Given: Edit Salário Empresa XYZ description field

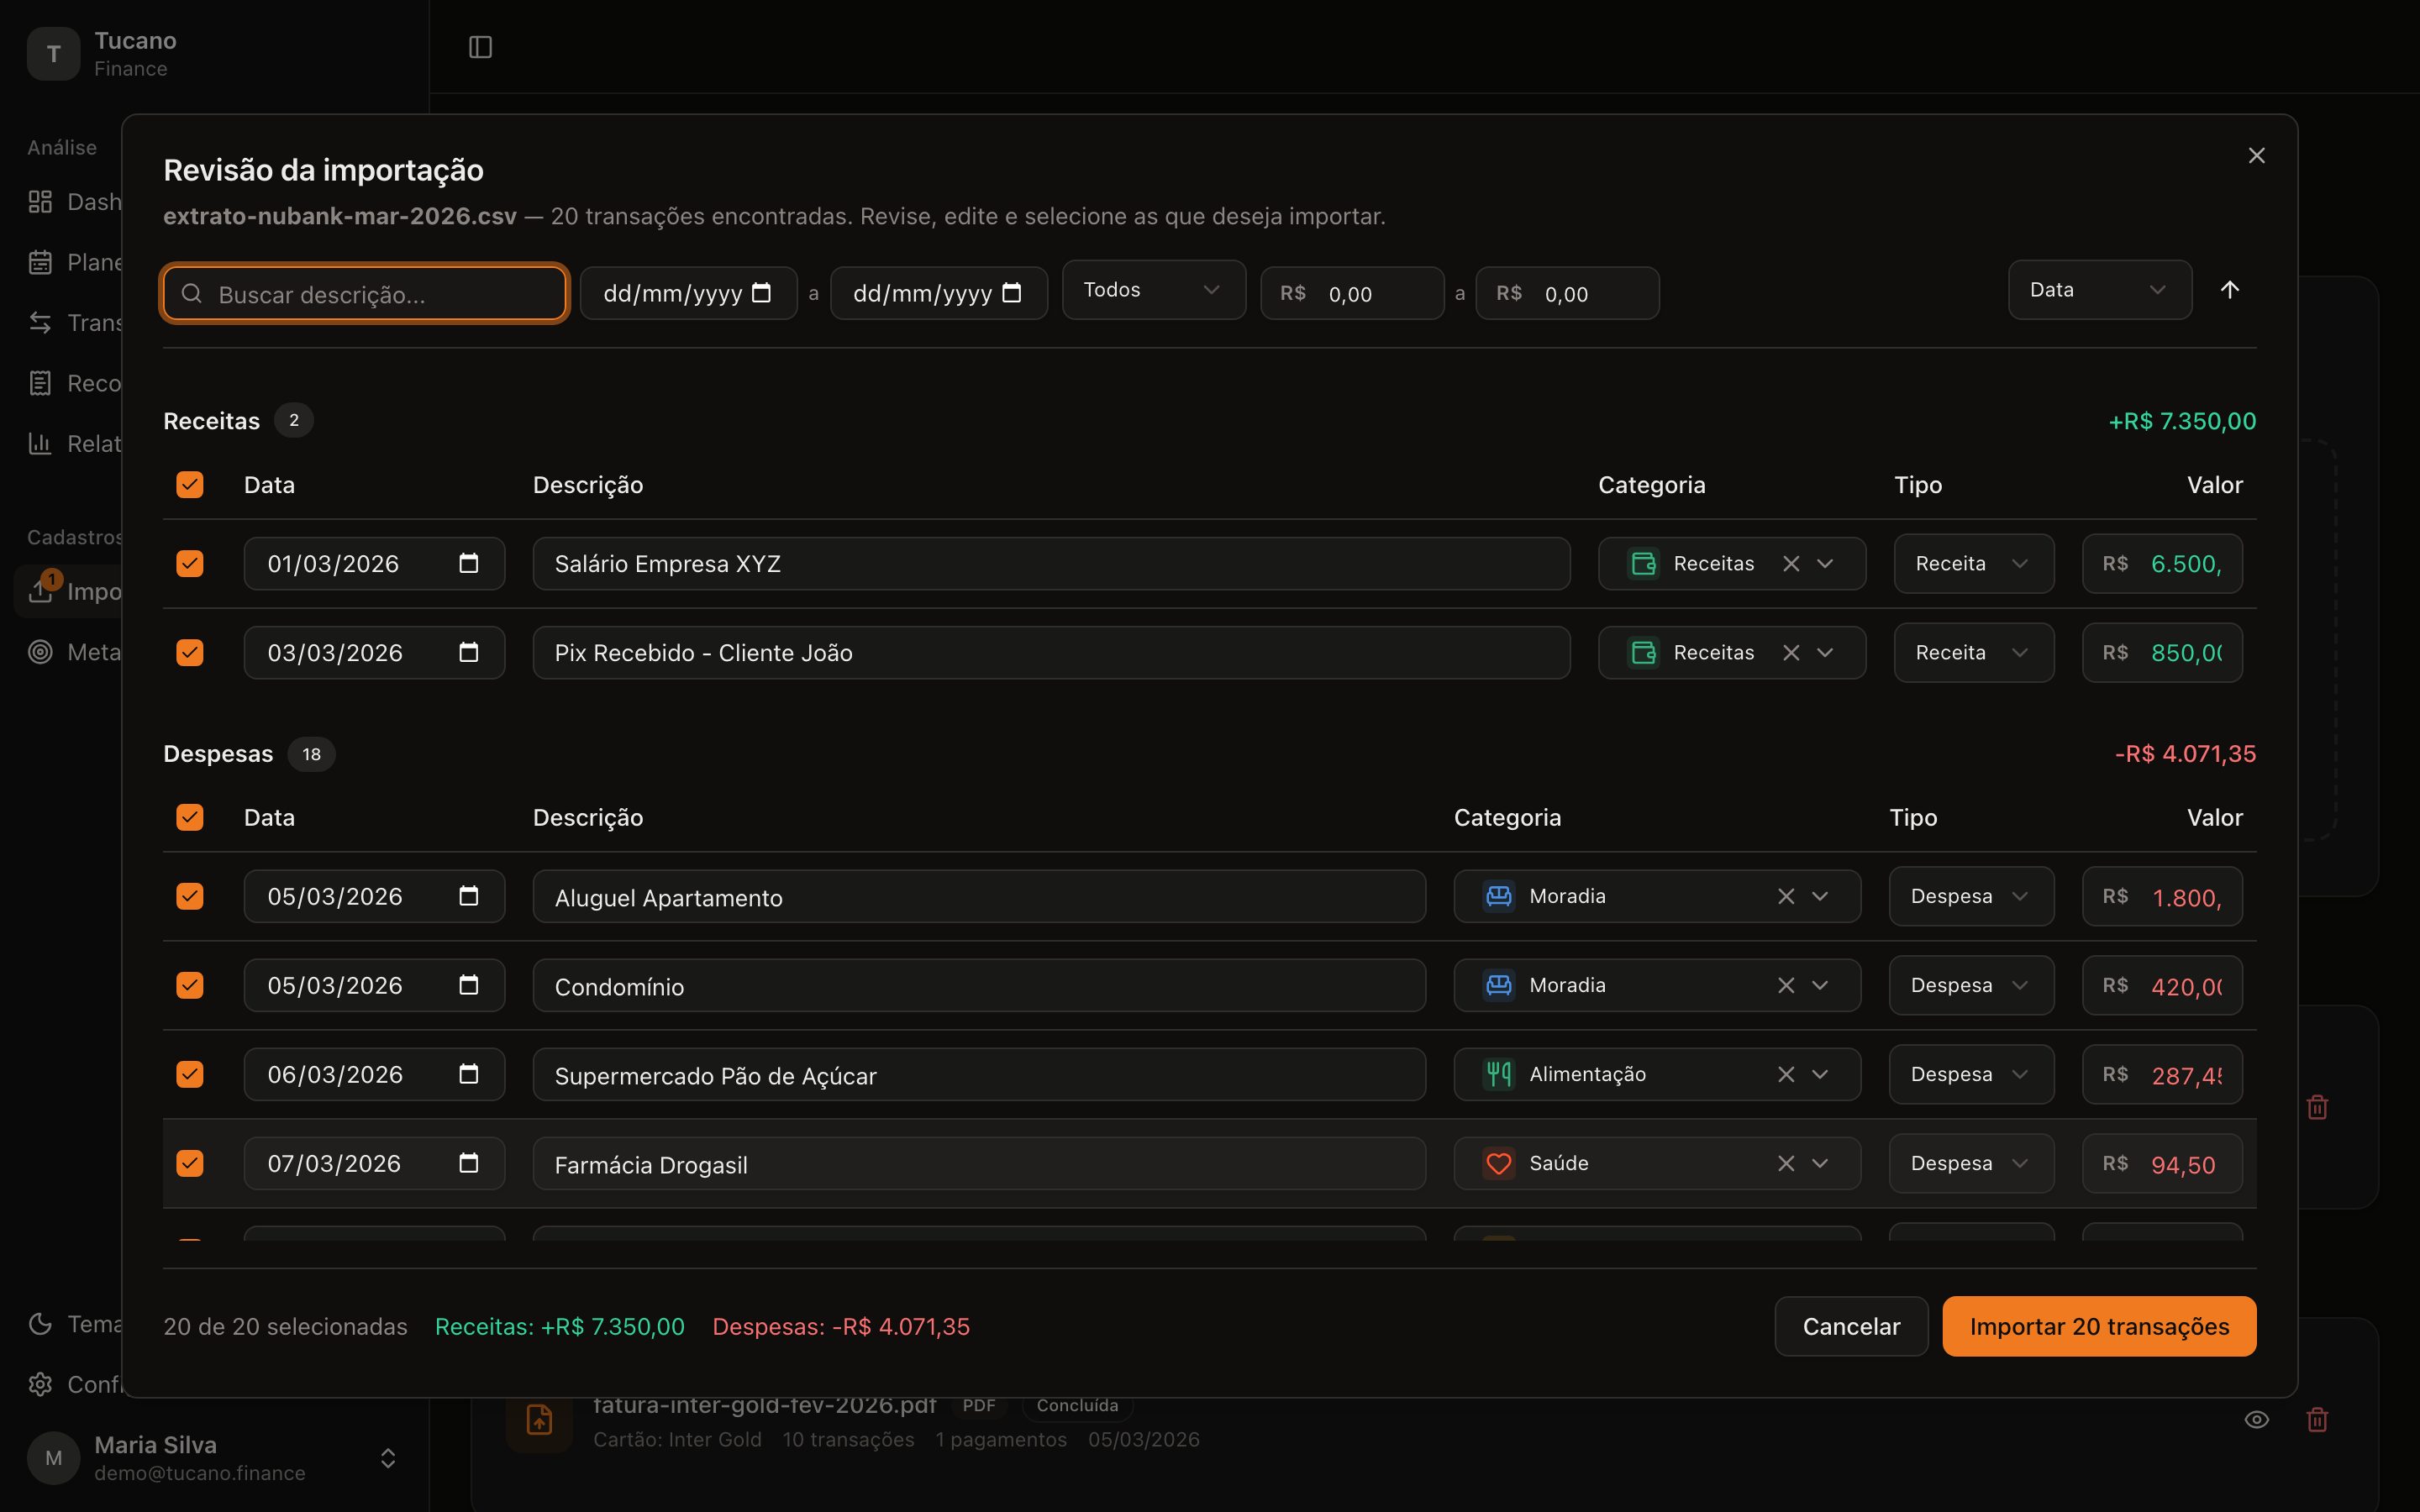Looking at the screenshot, I should click(x=1051, y=564).
